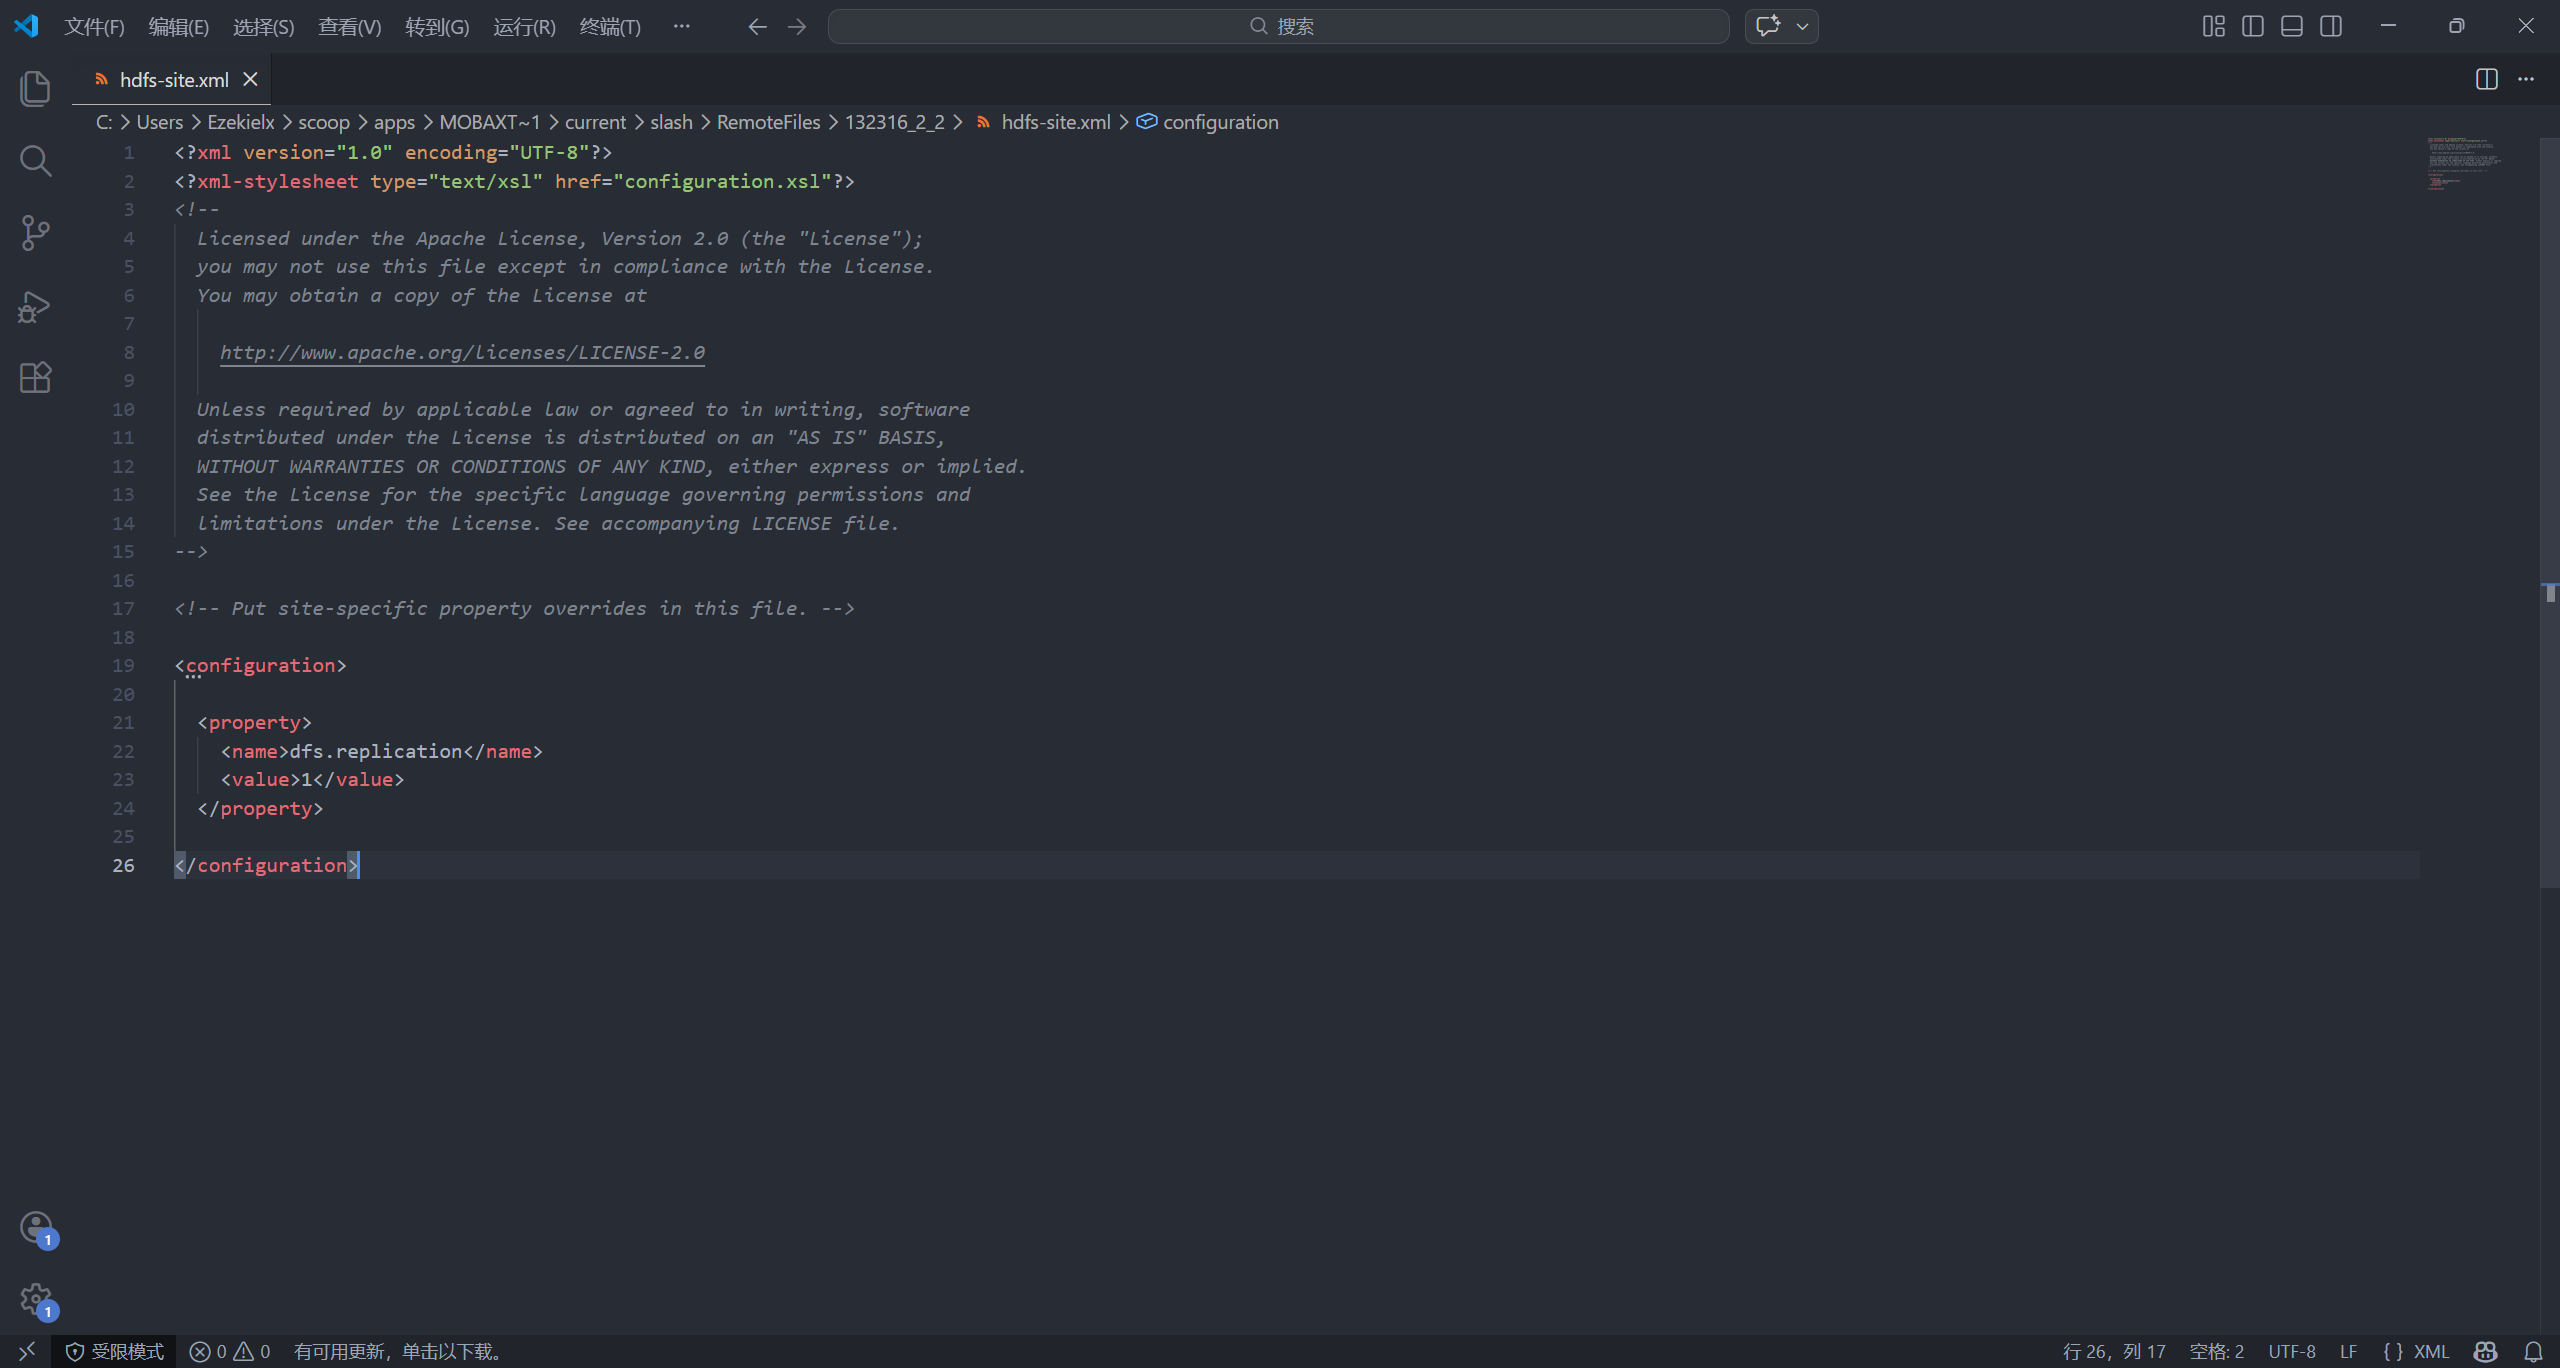Image resolution: width=2560 pixels, height=1368 pixels.
Task: Close the hdfs-site.xml tab
Action: 251,79
